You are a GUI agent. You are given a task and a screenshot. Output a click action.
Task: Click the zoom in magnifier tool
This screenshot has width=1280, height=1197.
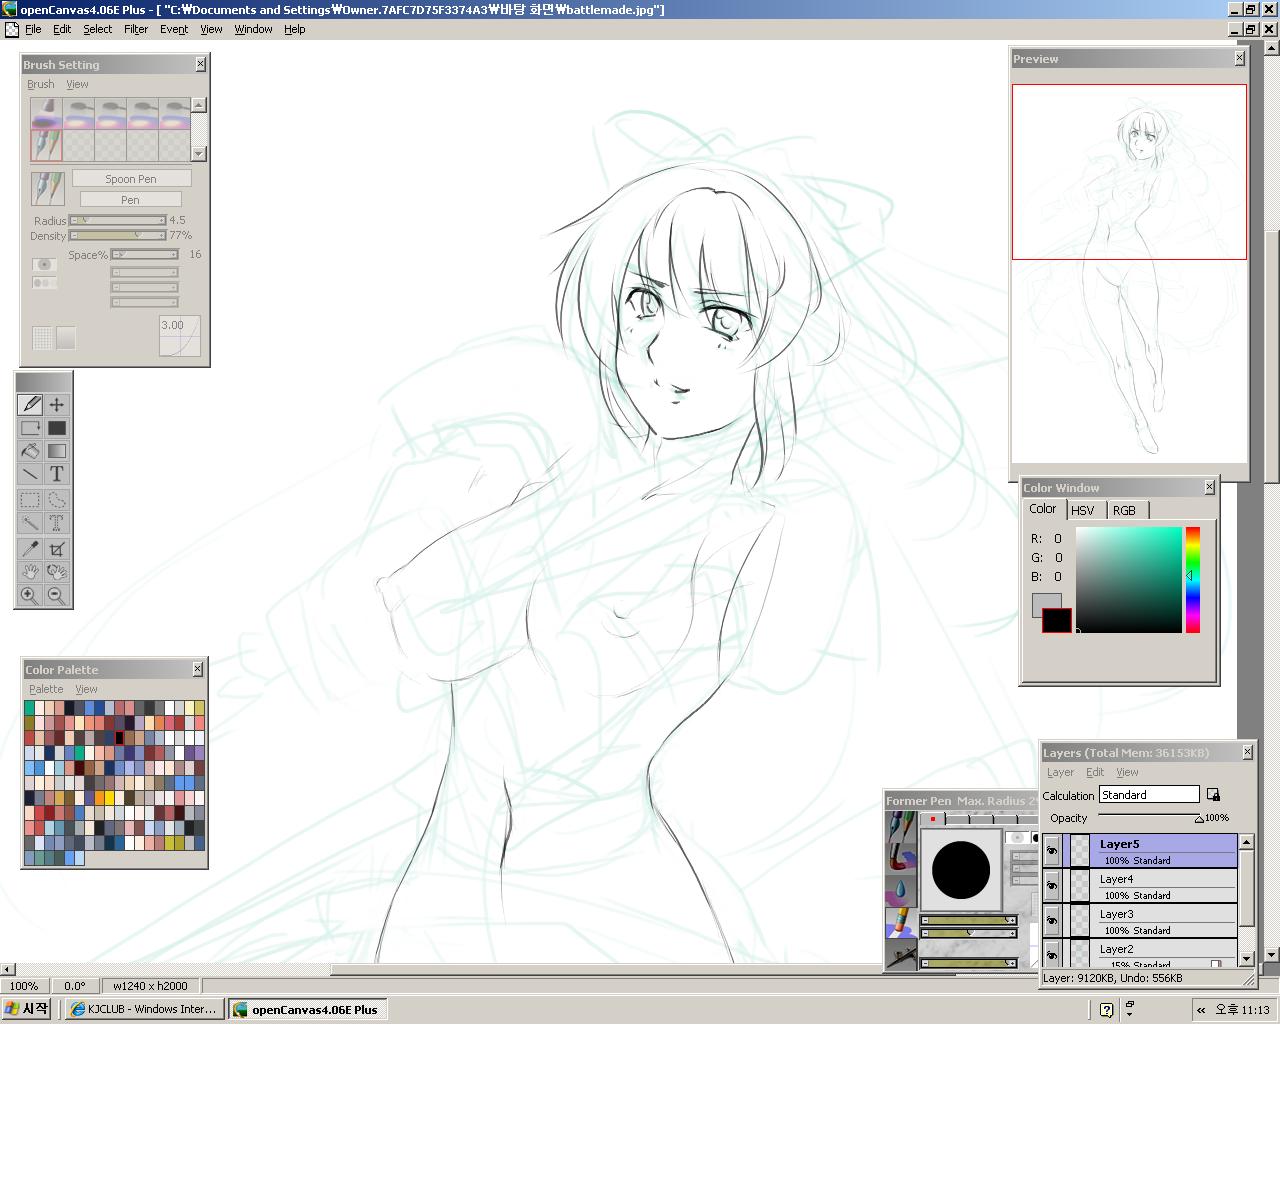30,596
